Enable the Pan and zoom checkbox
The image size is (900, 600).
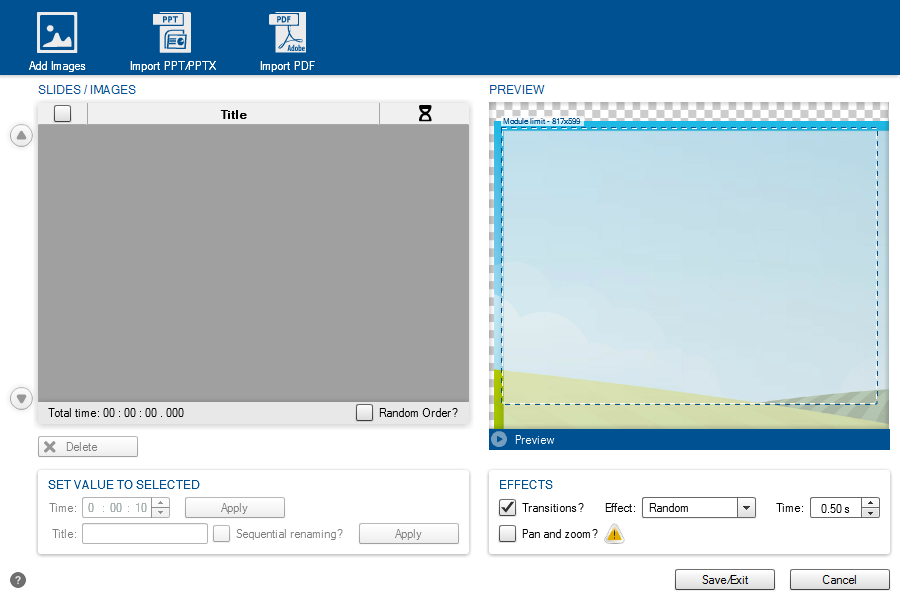(508, 534)
